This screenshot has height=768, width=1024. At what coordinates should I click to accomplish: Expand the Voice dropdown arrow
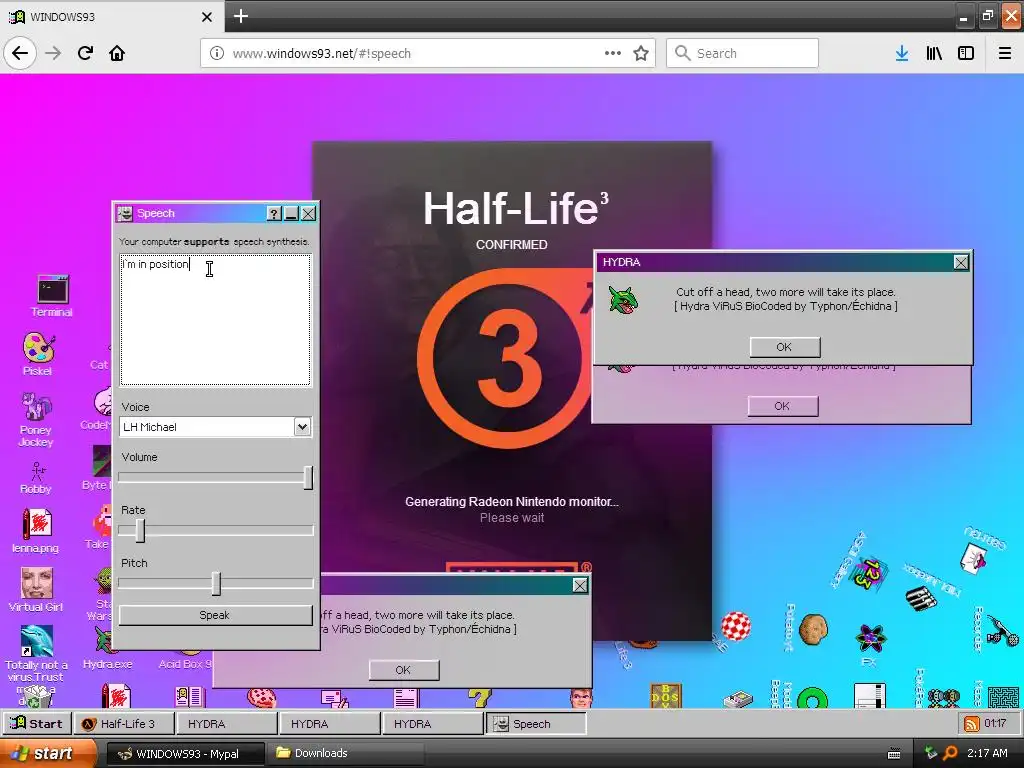tap(302, 427)
